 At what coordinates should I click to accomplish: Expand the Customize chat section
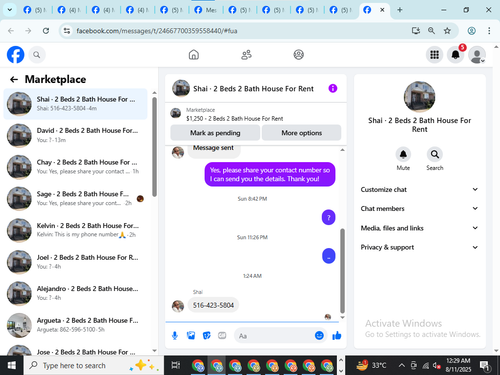(x=419, y=189)
